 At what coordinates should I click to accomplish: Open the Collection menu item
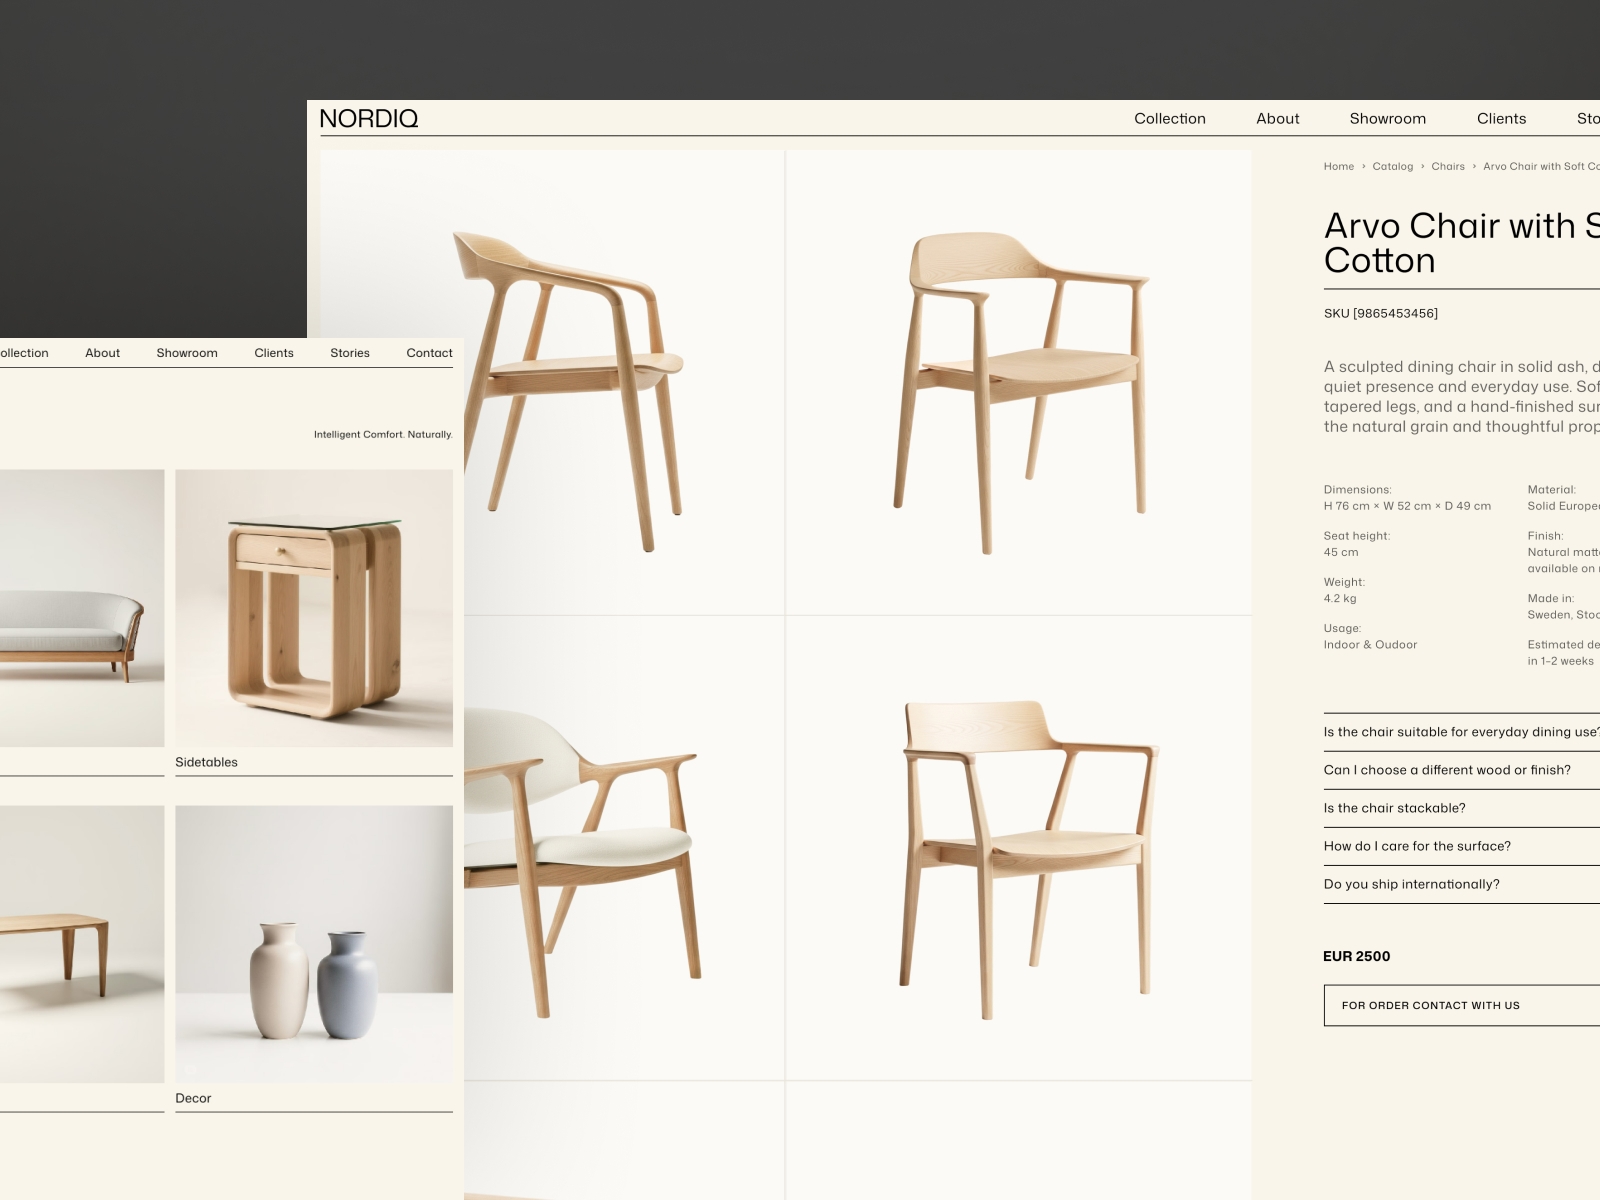1169,118
